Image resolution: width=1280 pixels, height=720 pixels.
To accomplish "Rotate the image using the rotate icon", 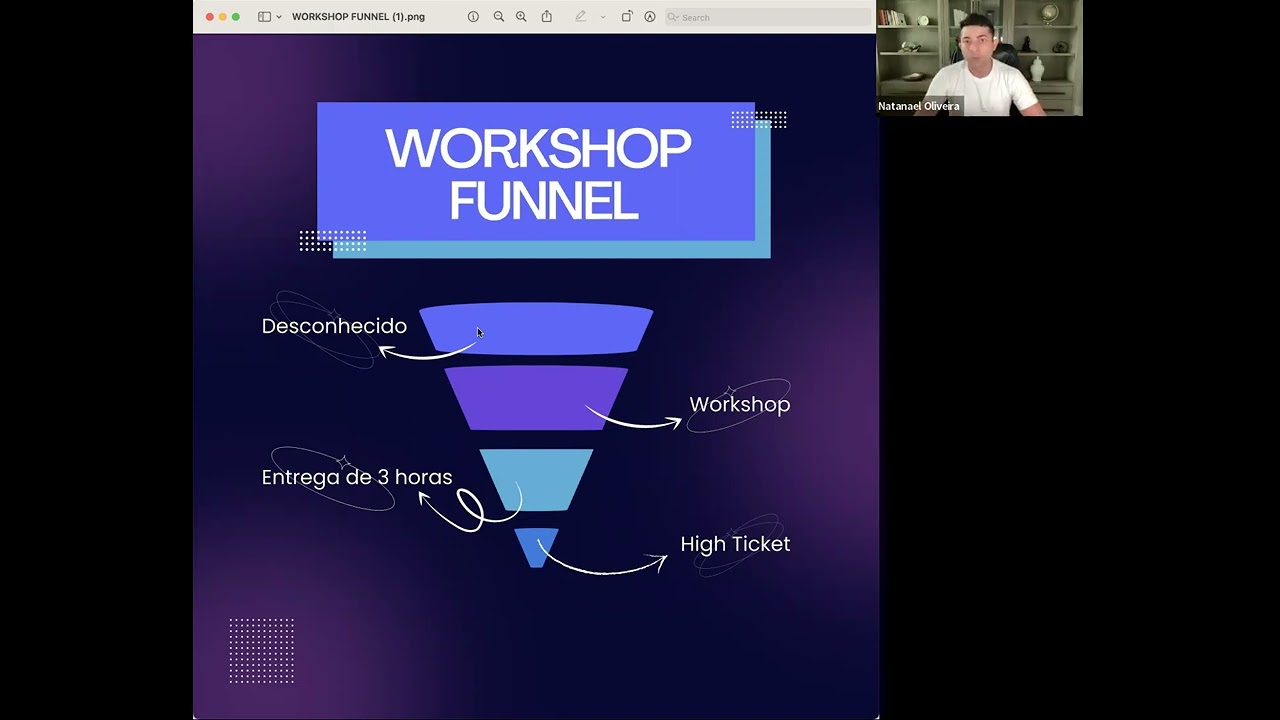I will (x=627, y=17).
